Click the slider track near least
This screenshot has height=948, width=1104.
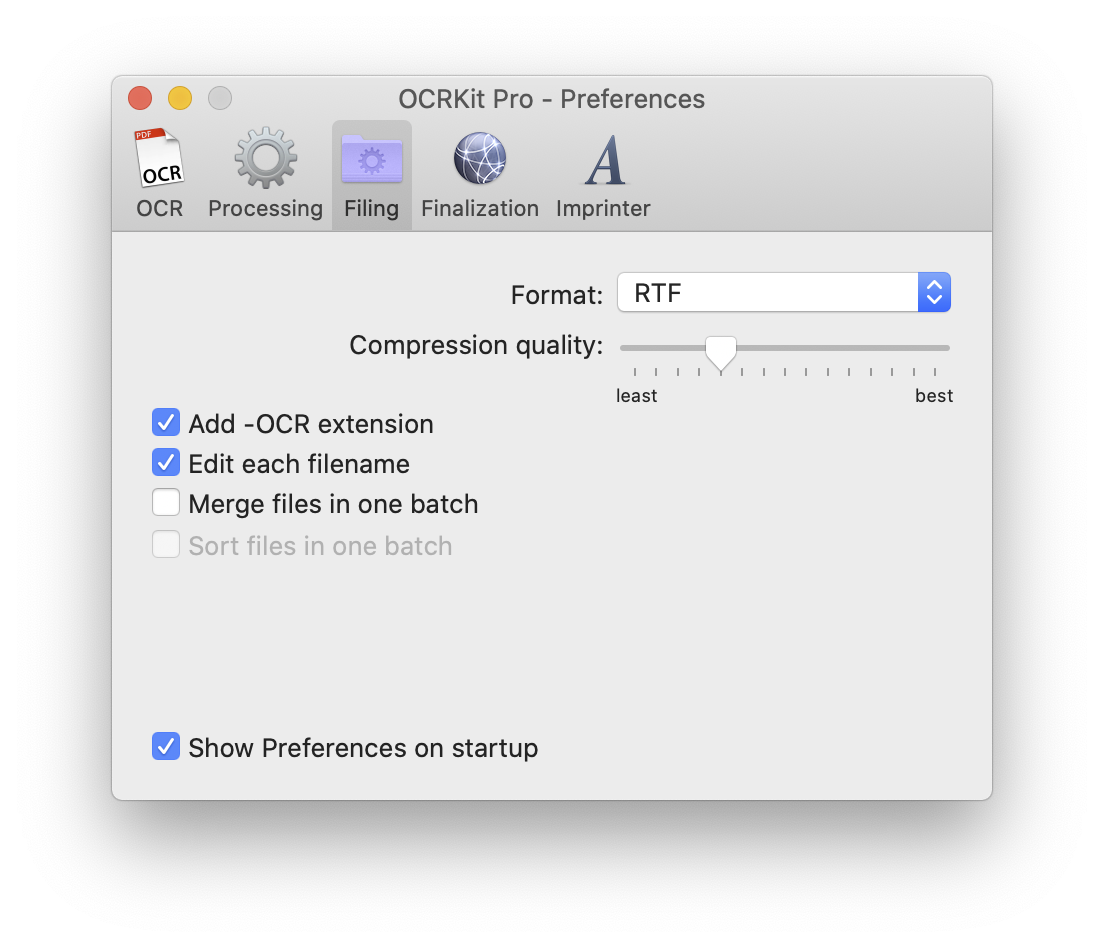(x=636, y=348)
